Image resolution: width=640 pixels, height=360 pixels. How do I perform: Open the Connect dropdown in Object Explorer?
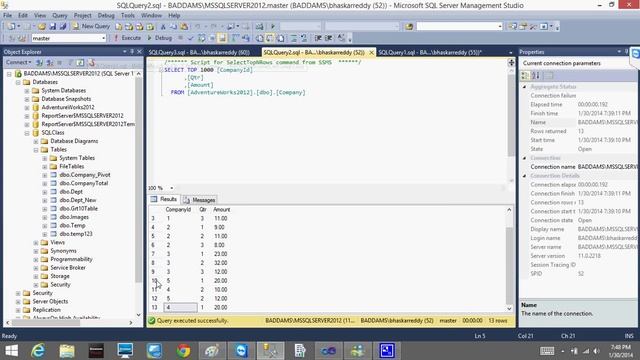click(19, 62)
